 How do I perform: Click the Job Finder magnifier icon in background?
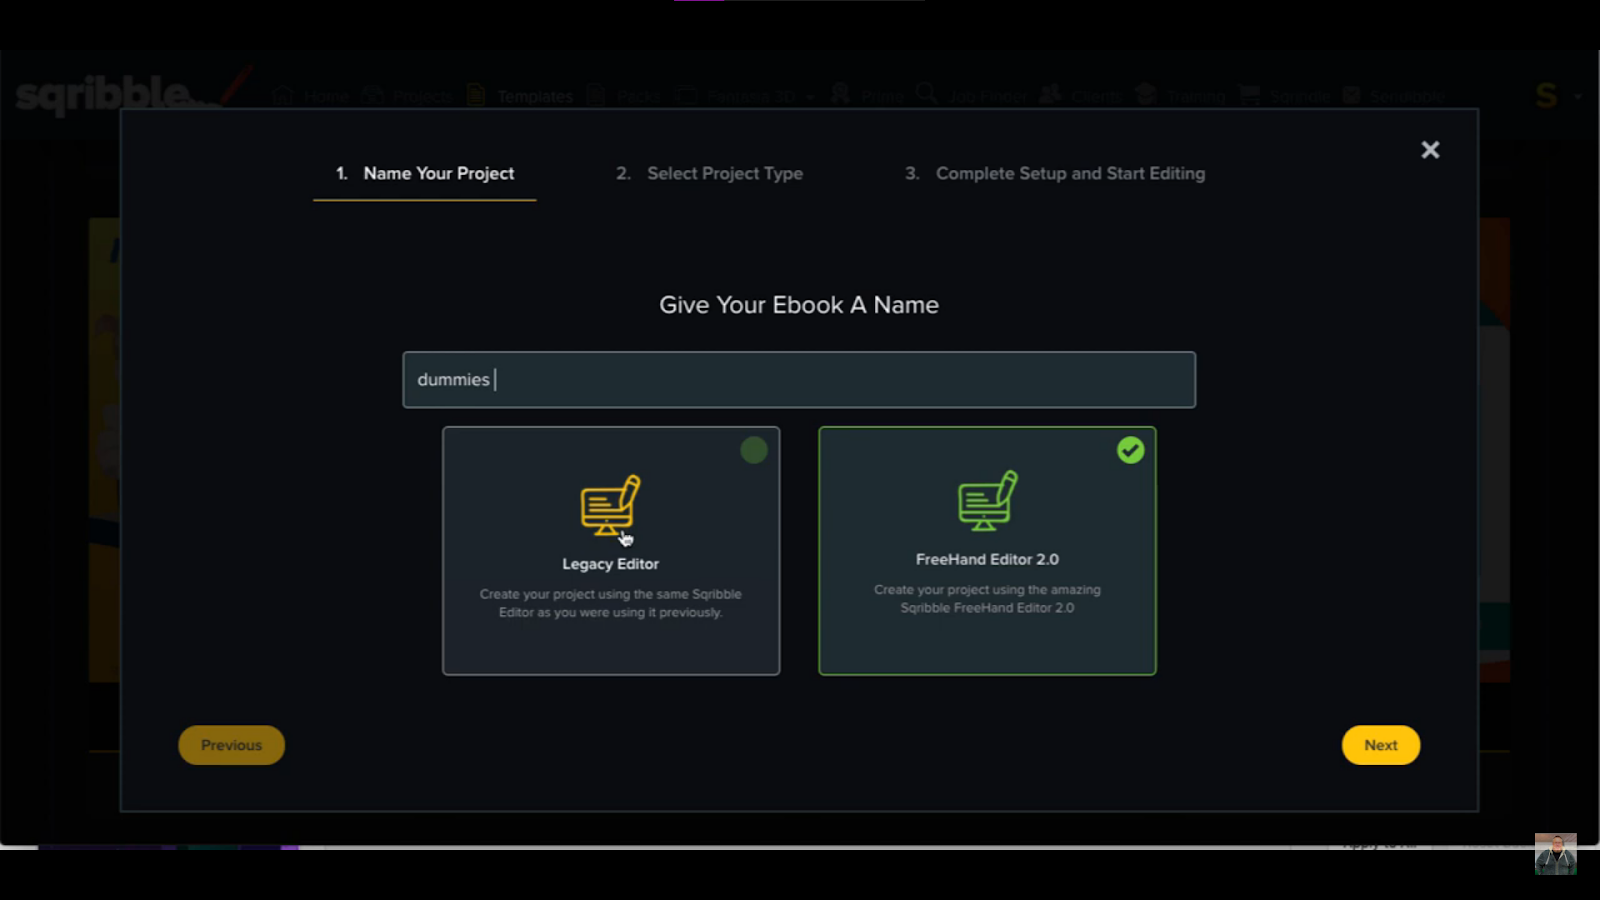coord(927,94)
